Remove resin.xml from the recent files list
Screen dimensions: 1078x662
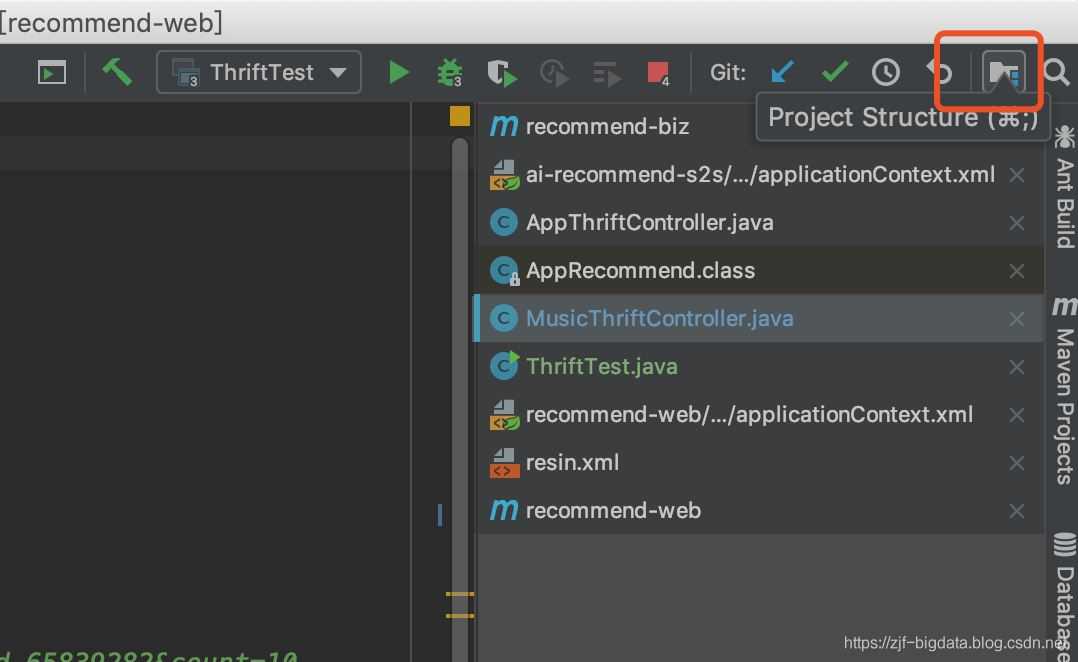(1016, 463)
